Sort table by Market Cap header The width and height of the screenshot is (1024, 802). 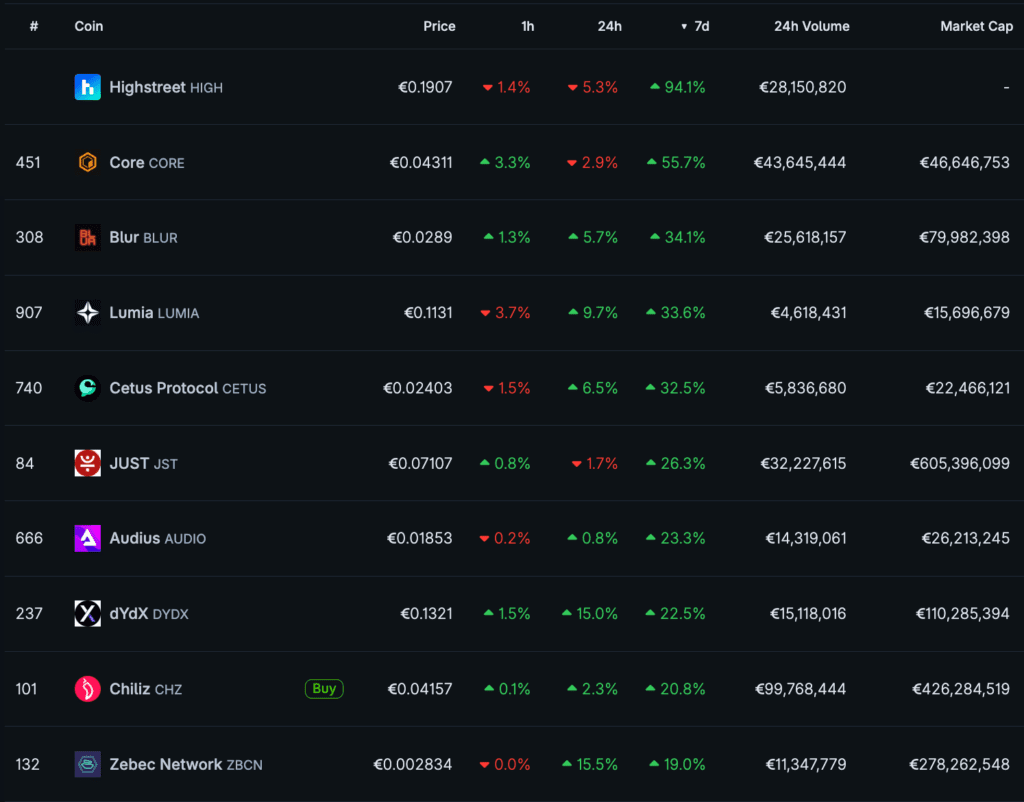[976, 26]
